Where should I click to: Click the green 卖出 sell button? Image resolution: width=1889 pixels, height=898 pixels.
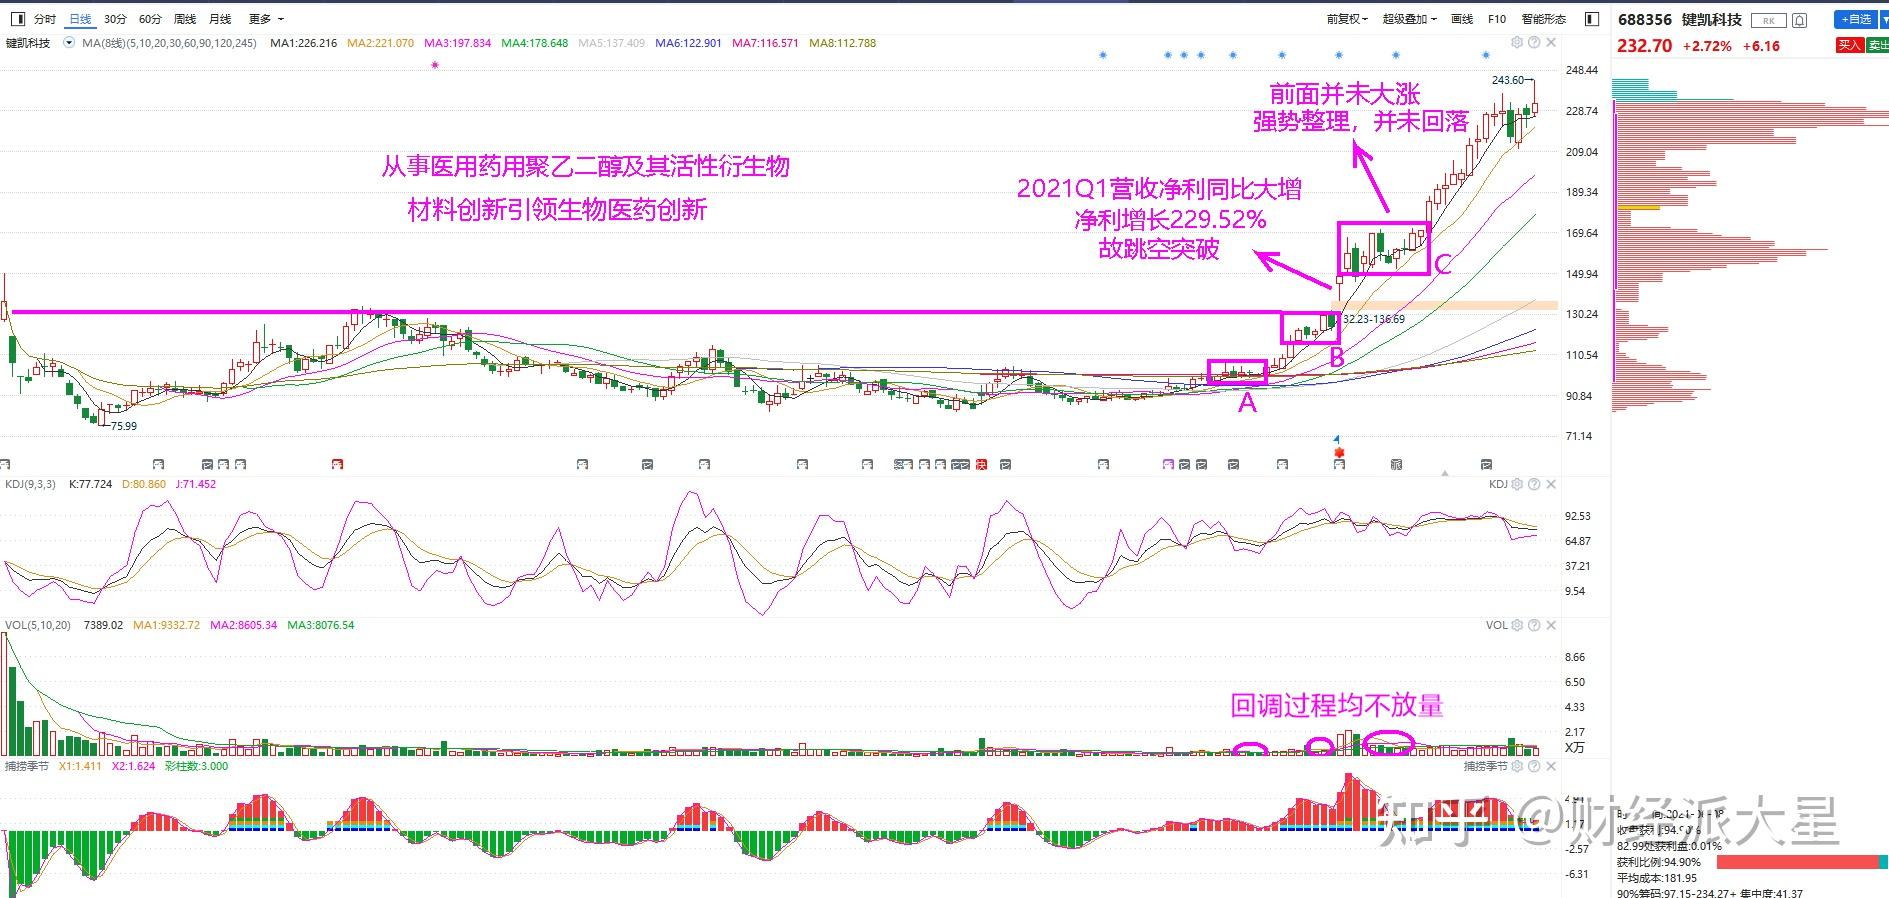(1877, 45)
